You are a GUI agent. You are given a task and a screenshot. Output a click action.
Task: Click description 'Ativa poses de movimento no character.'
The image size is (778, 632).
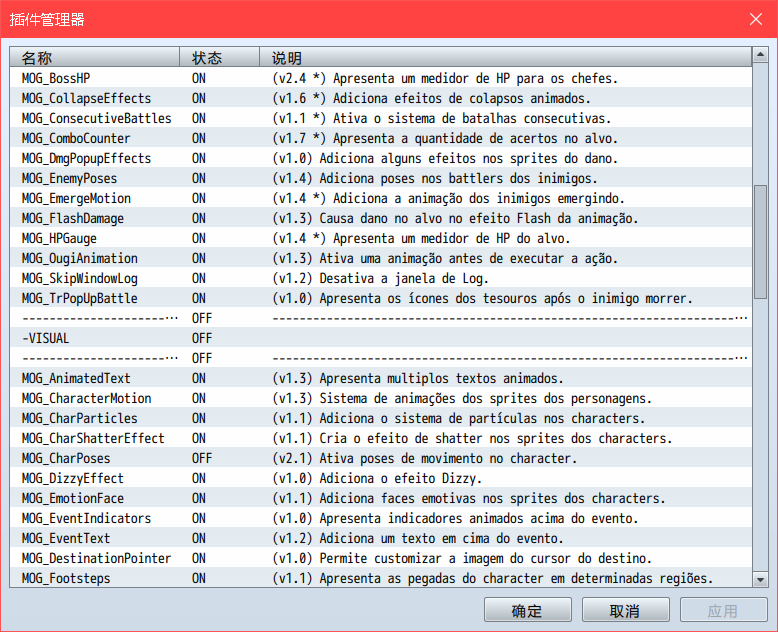(x=448, y=458)
